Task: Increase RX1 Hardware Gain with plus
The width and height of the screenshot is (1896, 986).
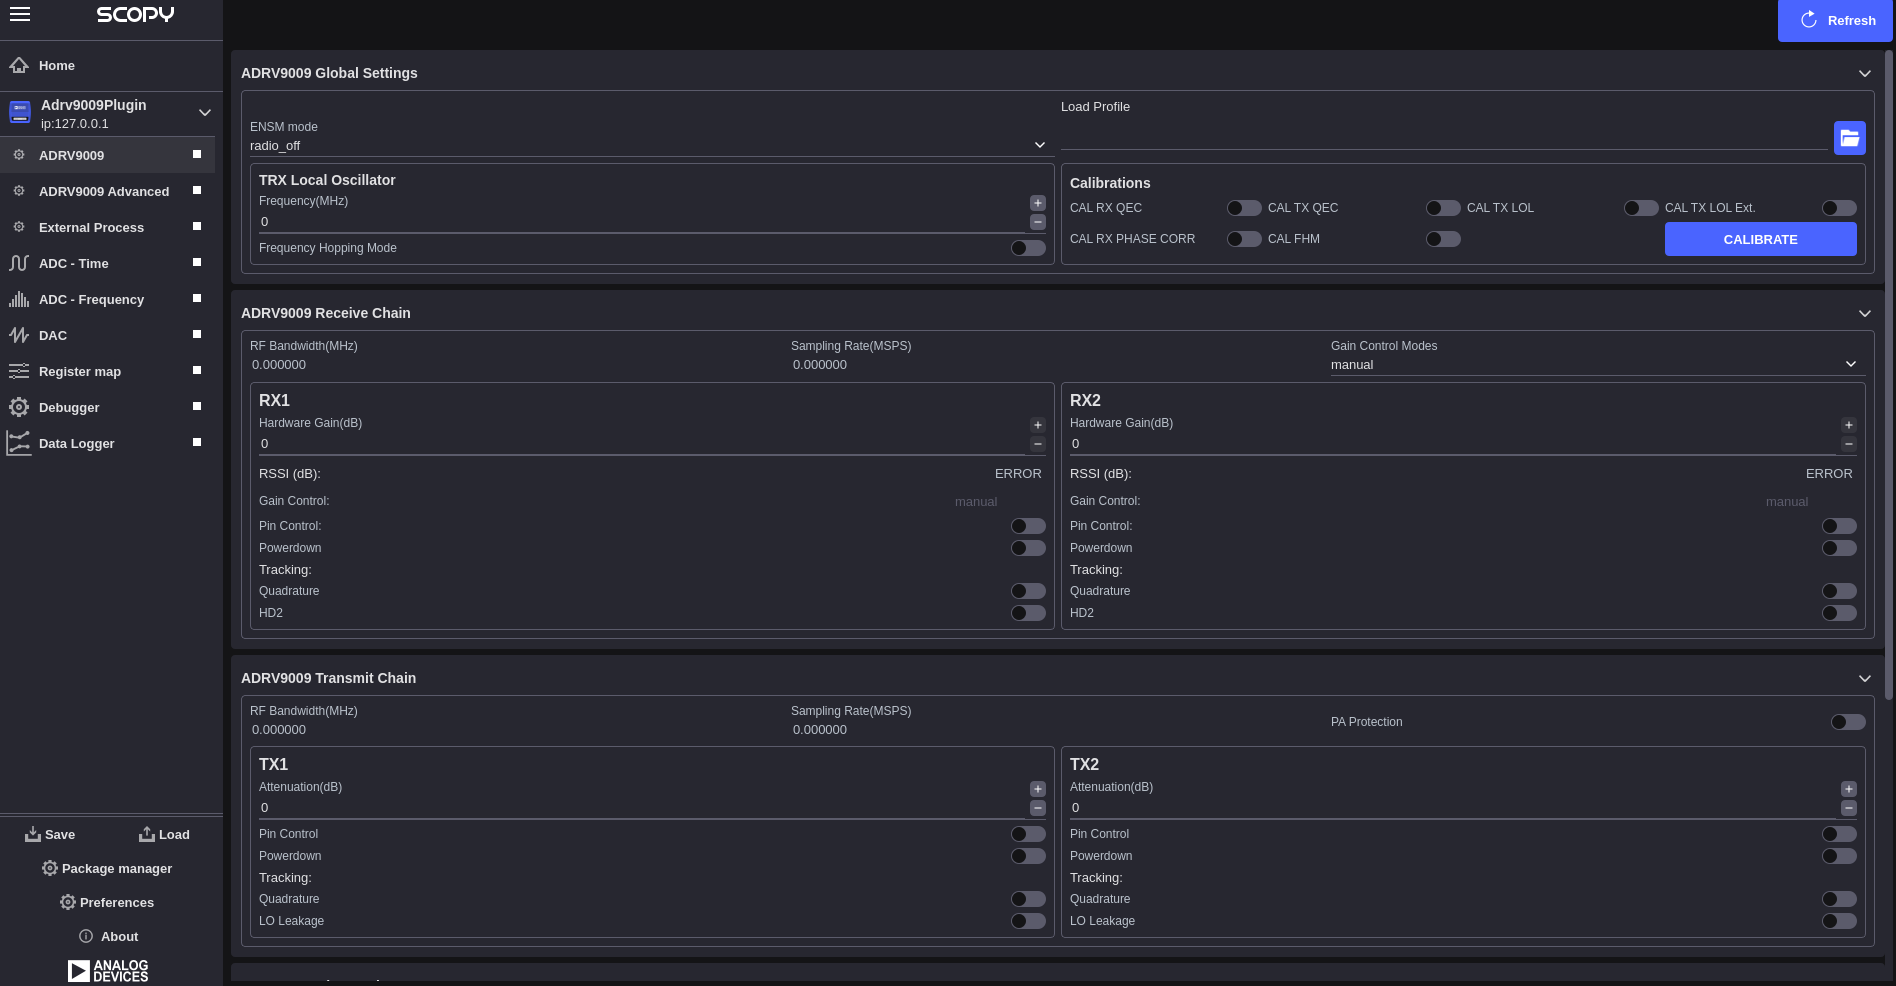Action: click(1038, 425)
